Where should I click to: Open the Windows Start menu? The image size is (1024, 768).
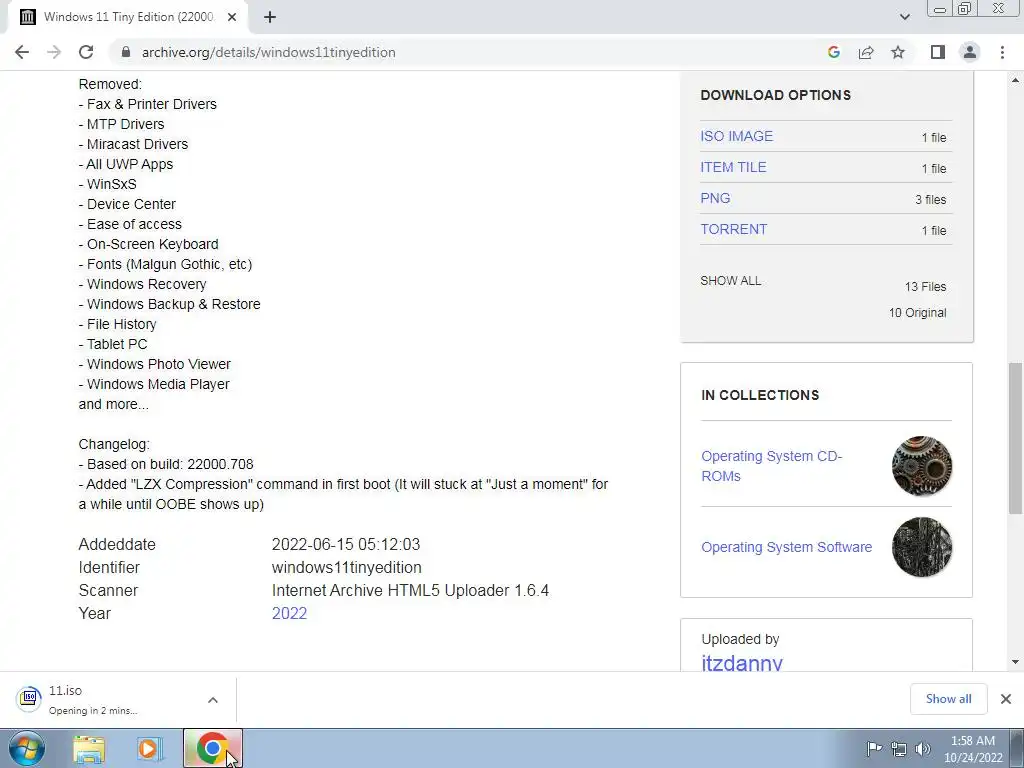[x=27, y=748]
